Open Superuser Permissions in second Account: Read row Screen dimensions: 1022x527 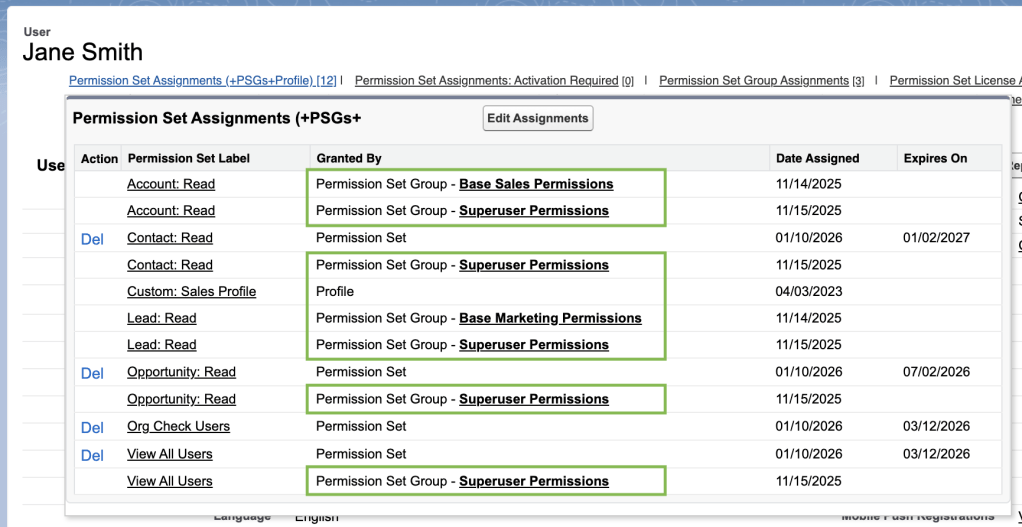(534, 211)
